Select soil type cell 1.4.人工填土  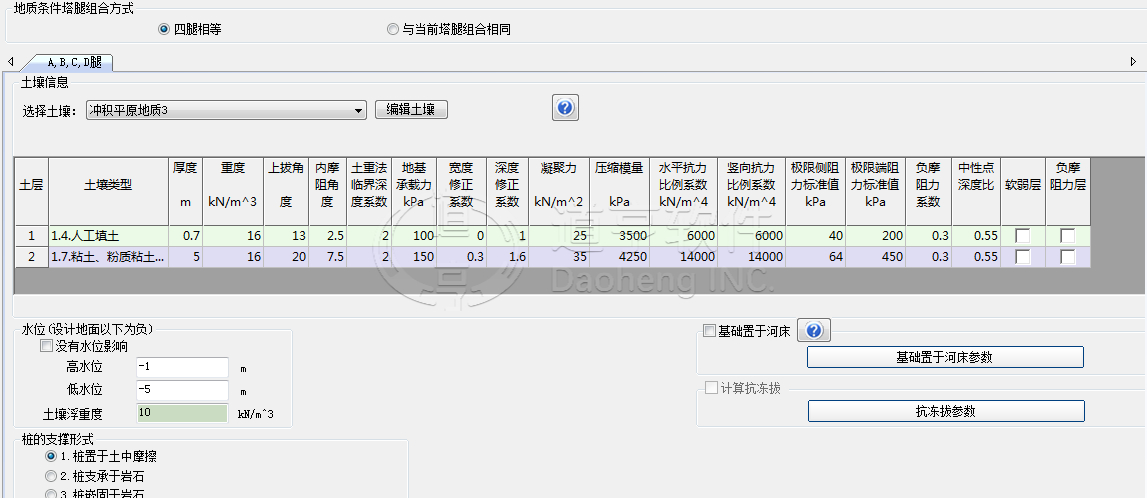tap(108, 236)
